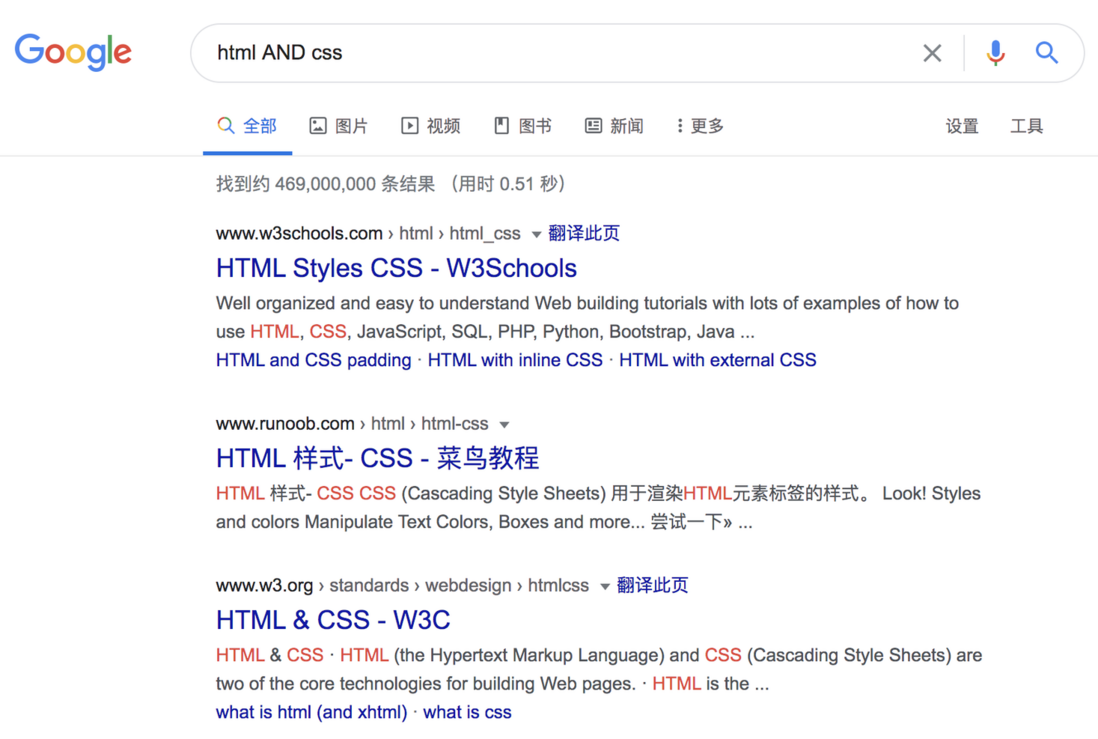1098x739 pixels.
Task: Switch to the 图书 books tab
Action: (x=522, y=126)
